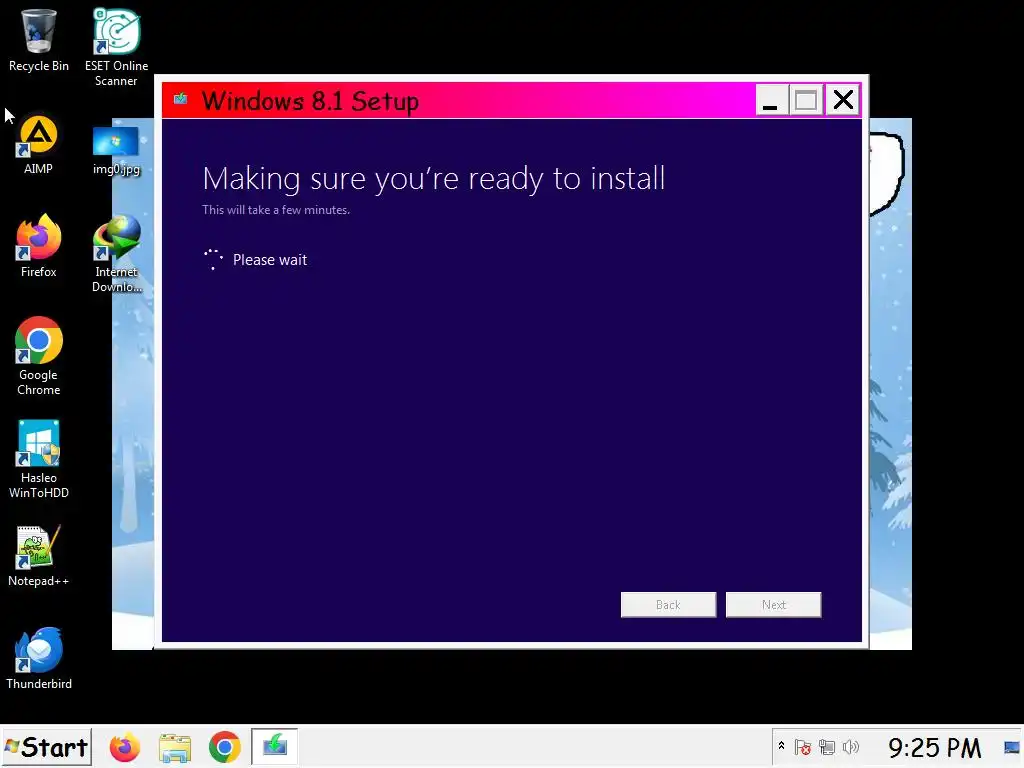The image size is (1024, 768).
Task: Click the Setup window title bar icon
Action: [x=181, y=99]
